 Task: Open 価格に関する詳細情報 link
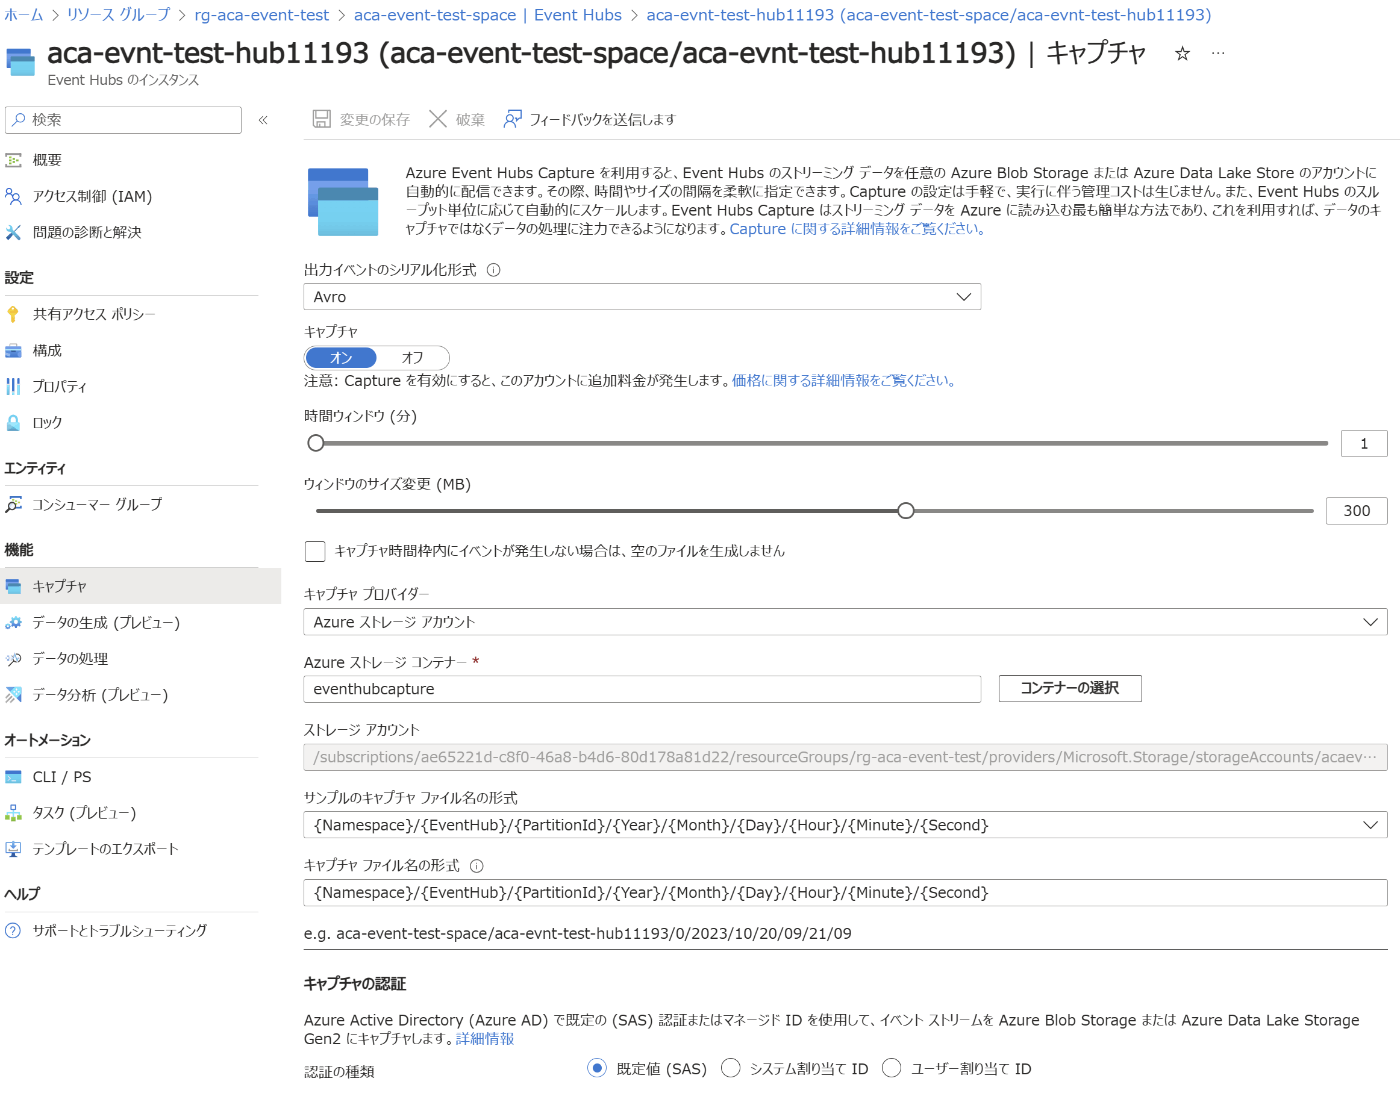pos(844,381)
